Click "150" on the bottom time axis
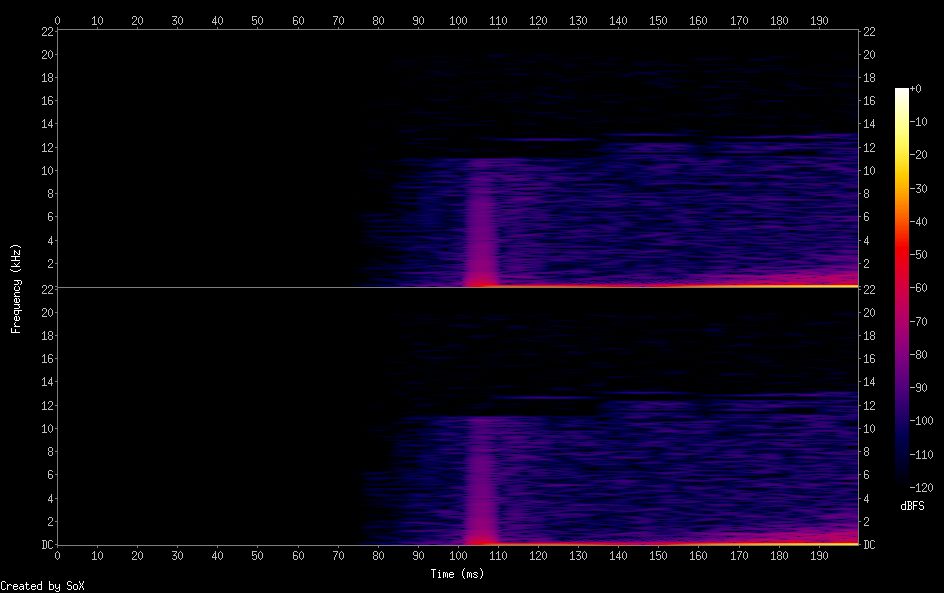Image resolution: width=944 pixels, height=593 pixels. [x=658, y=556]
